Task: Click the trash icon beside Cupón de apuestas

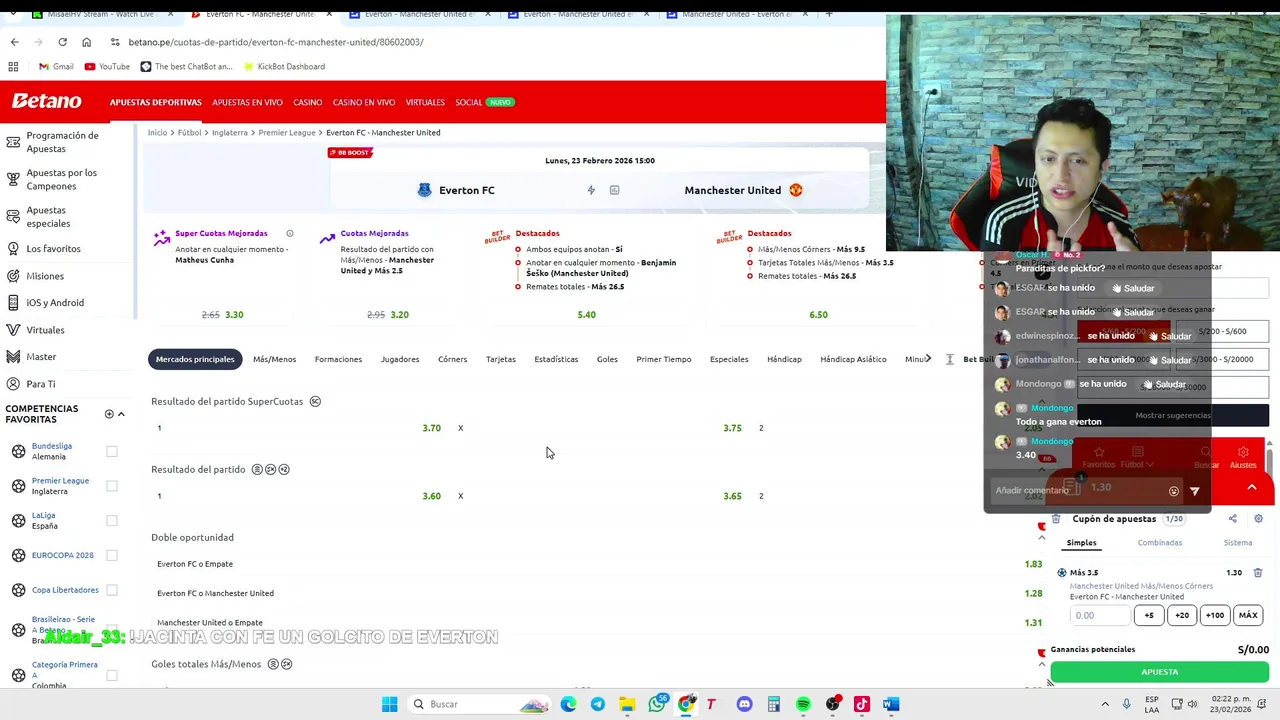Action: [x=1056, y=519]
